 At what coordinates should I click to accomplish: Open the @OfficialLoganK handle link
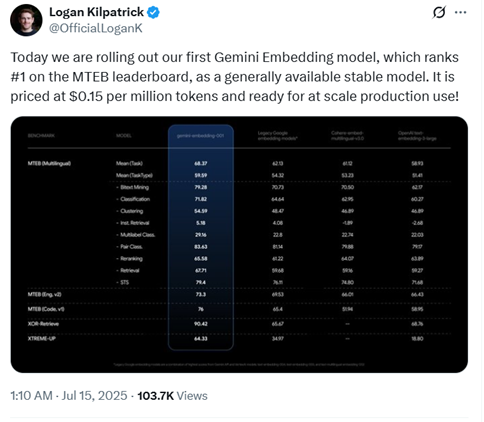[x=96, y=28]
